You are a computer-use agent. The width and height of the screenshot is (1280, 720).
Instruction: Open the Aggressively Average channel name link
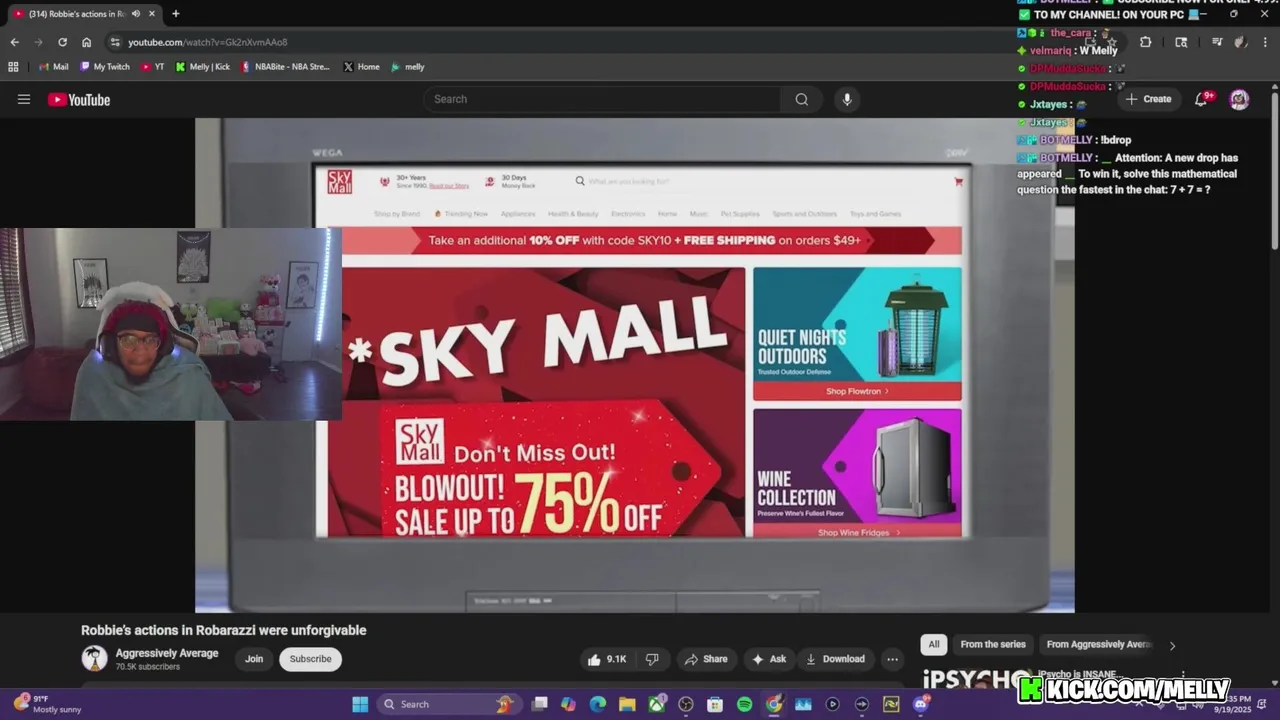click(x=167, y=653)
